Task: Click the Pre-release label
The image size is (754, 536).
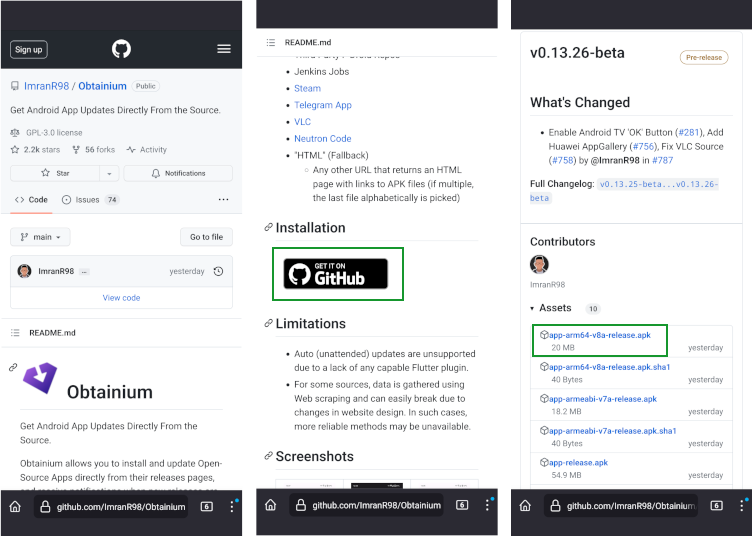Action: point(704,58)
